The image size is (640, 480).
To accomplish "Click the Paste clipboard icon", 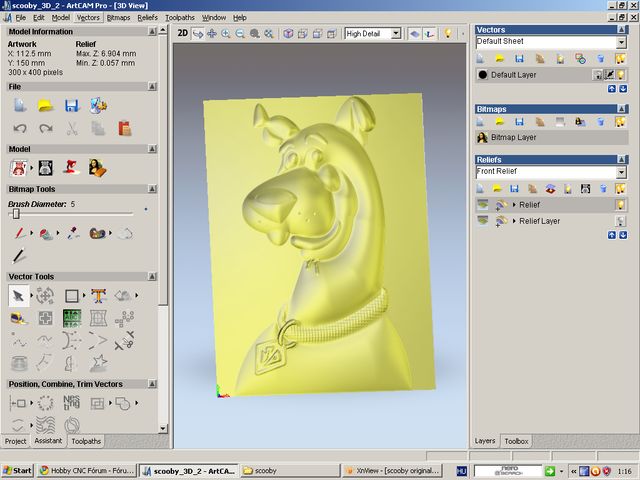I will tap(124, 129).
